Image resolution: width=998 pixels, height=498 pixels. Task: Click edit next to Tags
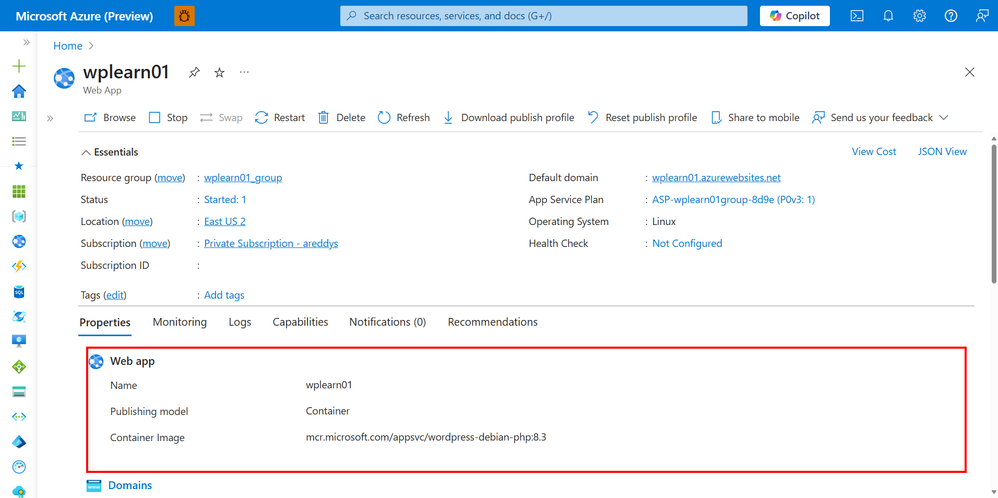115,295
